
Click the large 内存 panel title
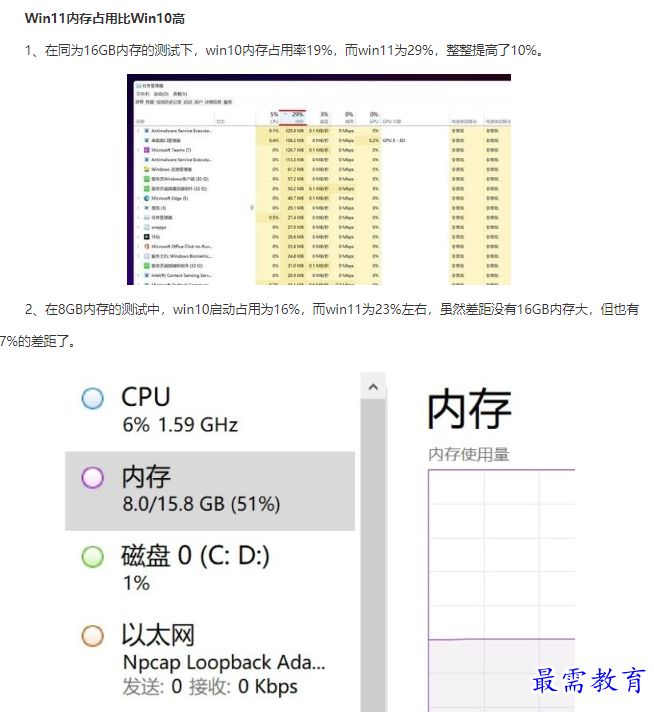point(470,409)
